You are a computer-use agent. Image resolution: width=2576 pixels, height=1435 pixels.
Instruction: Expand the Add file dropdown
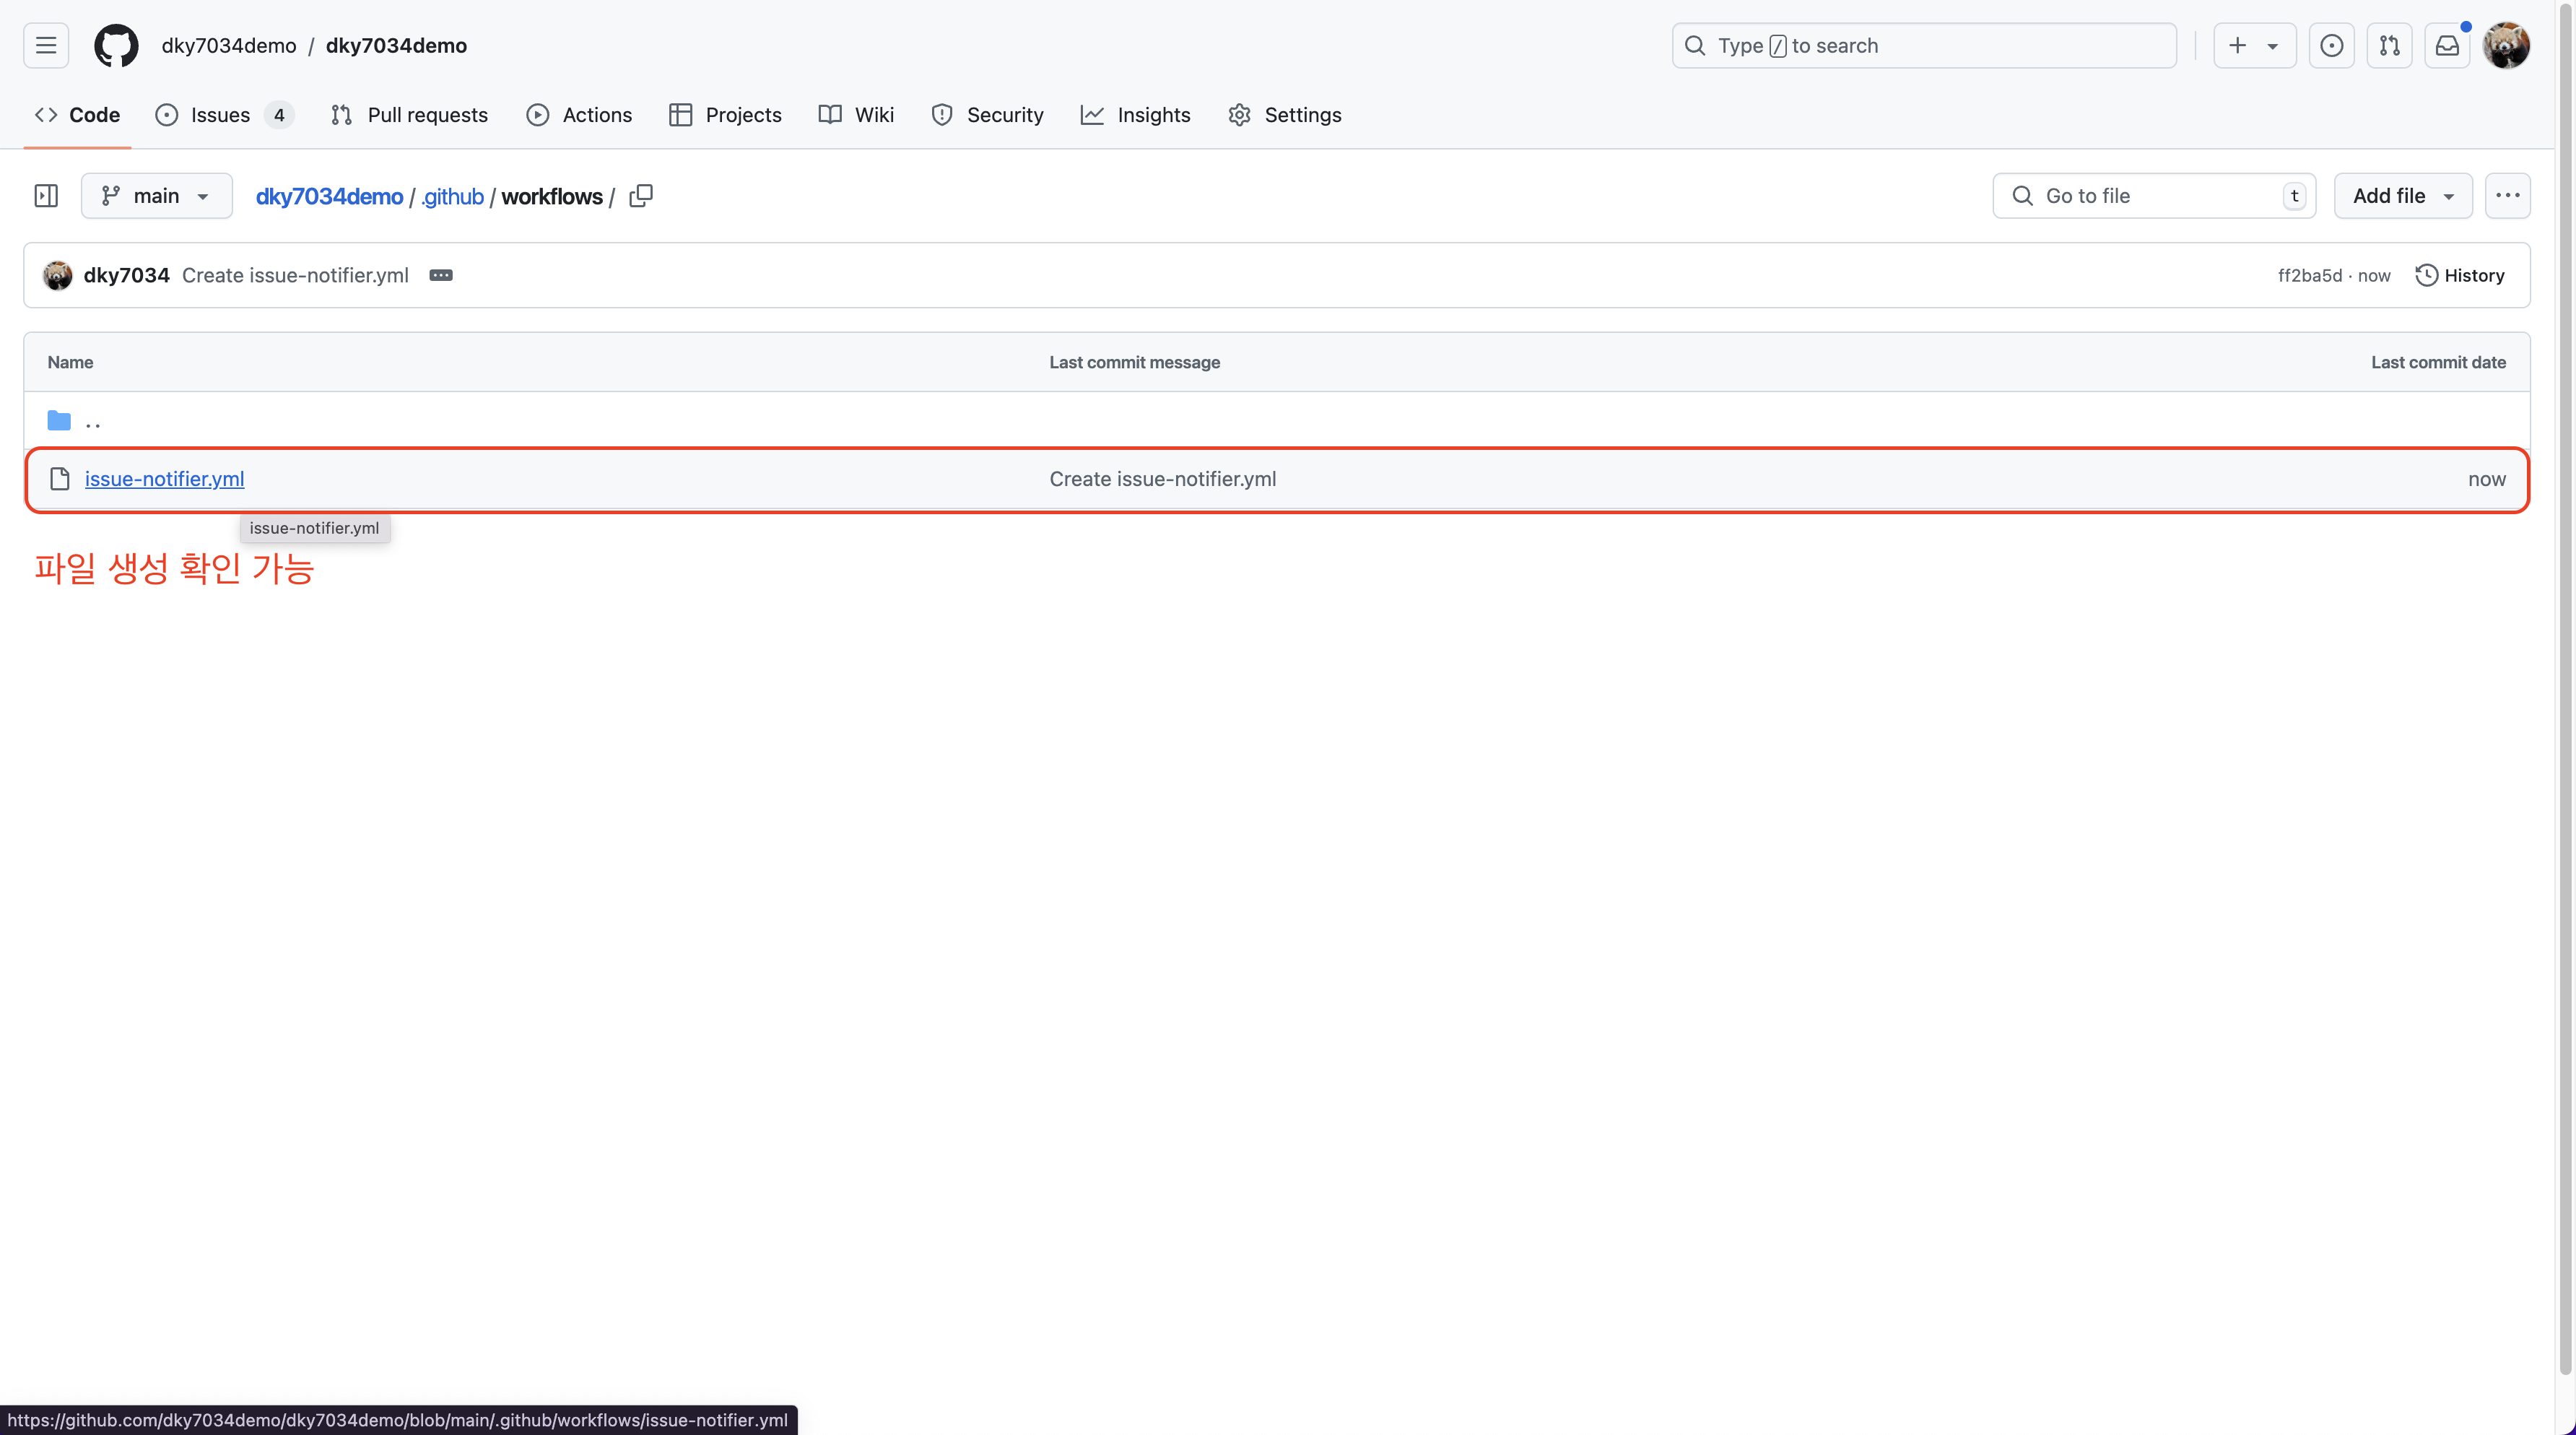click(x=2402, y=196)
